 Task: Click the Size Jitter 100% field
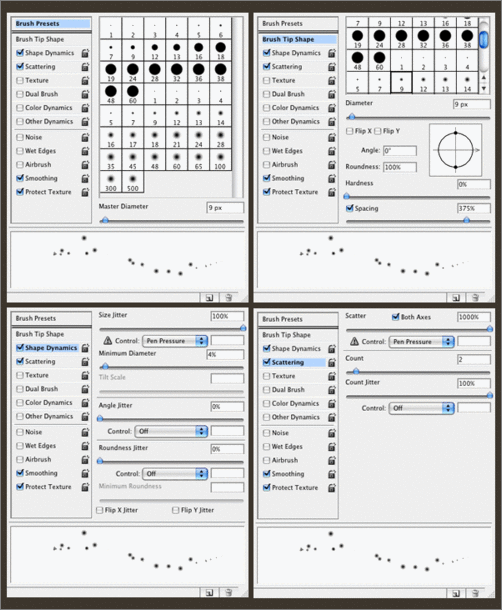(228, 316)
